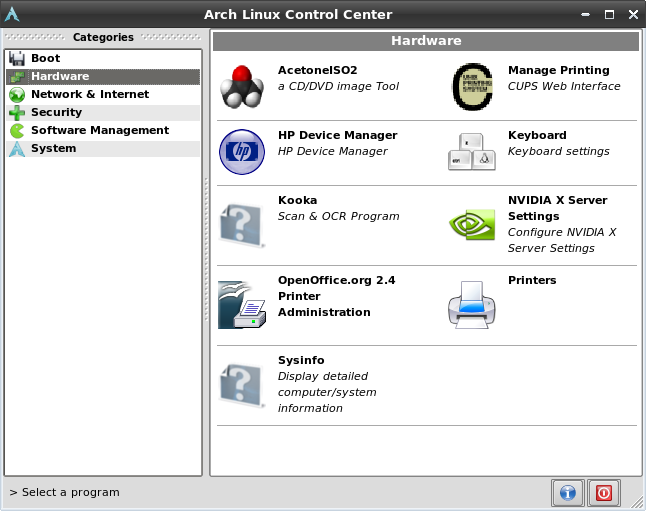
Task: Click 'Keyboard settings' description text
Action: [559, 152]
